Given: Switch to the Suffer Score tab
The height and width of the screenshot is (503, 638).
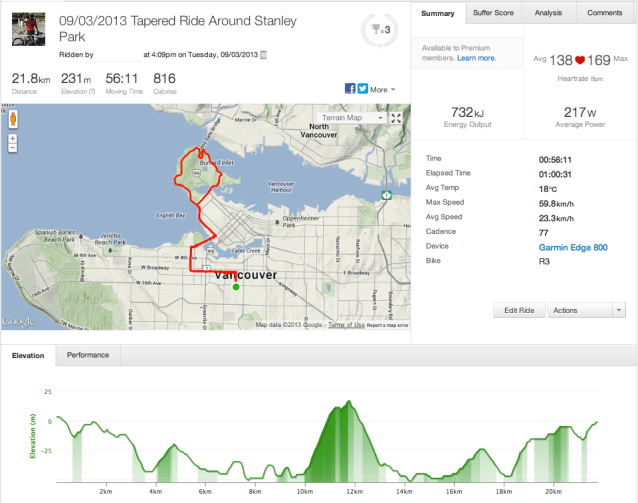Looking at the screenshot, I should tap(490, 13).
